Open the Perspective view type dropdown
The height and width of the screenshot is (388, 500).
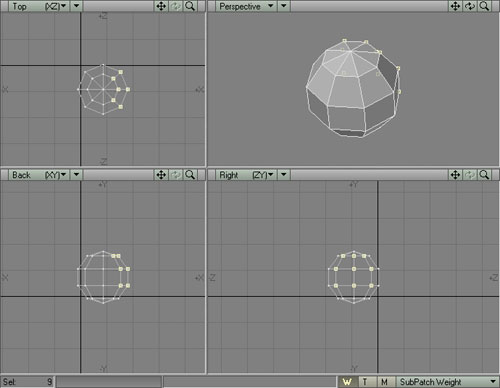tap(246, 6)
